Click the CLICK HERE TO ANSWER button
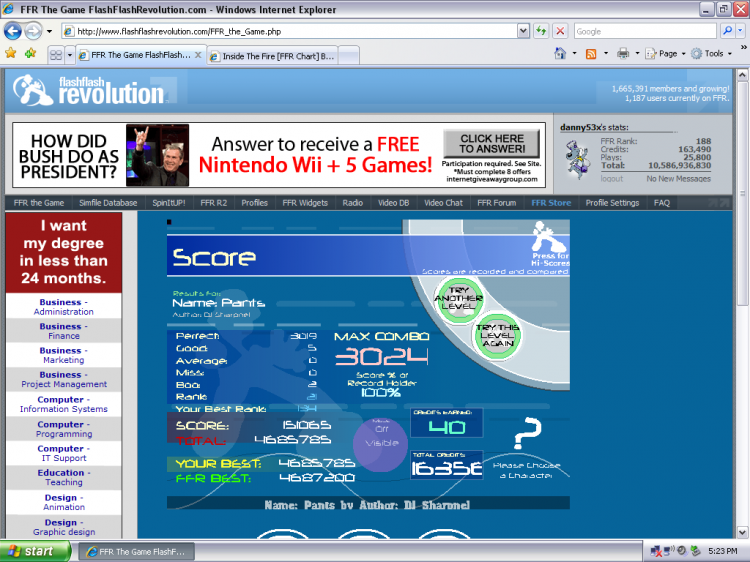The width and height of the screenshot is (750, 562). tap(492, 144)
